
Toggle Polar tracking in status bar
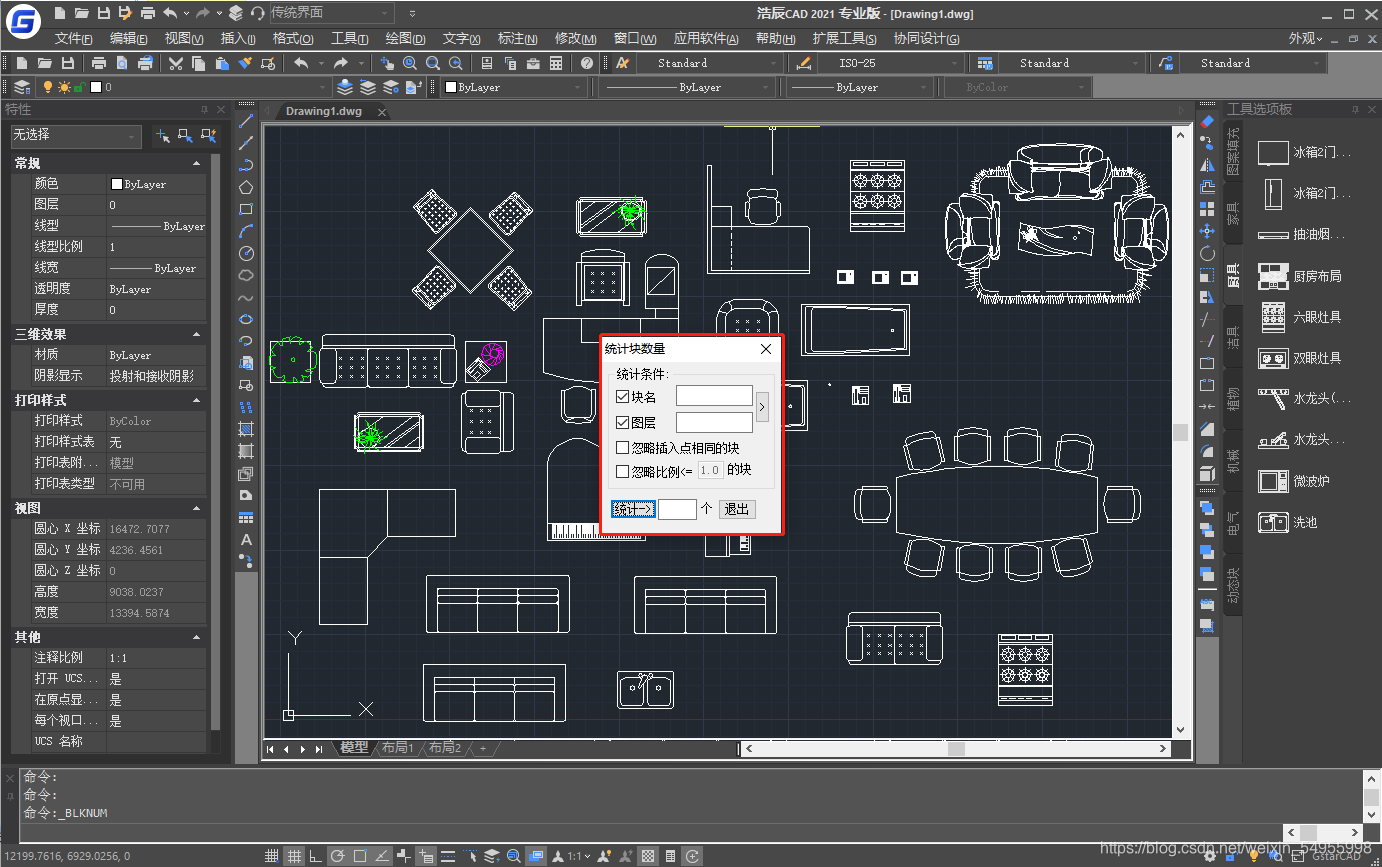[338, 856]
